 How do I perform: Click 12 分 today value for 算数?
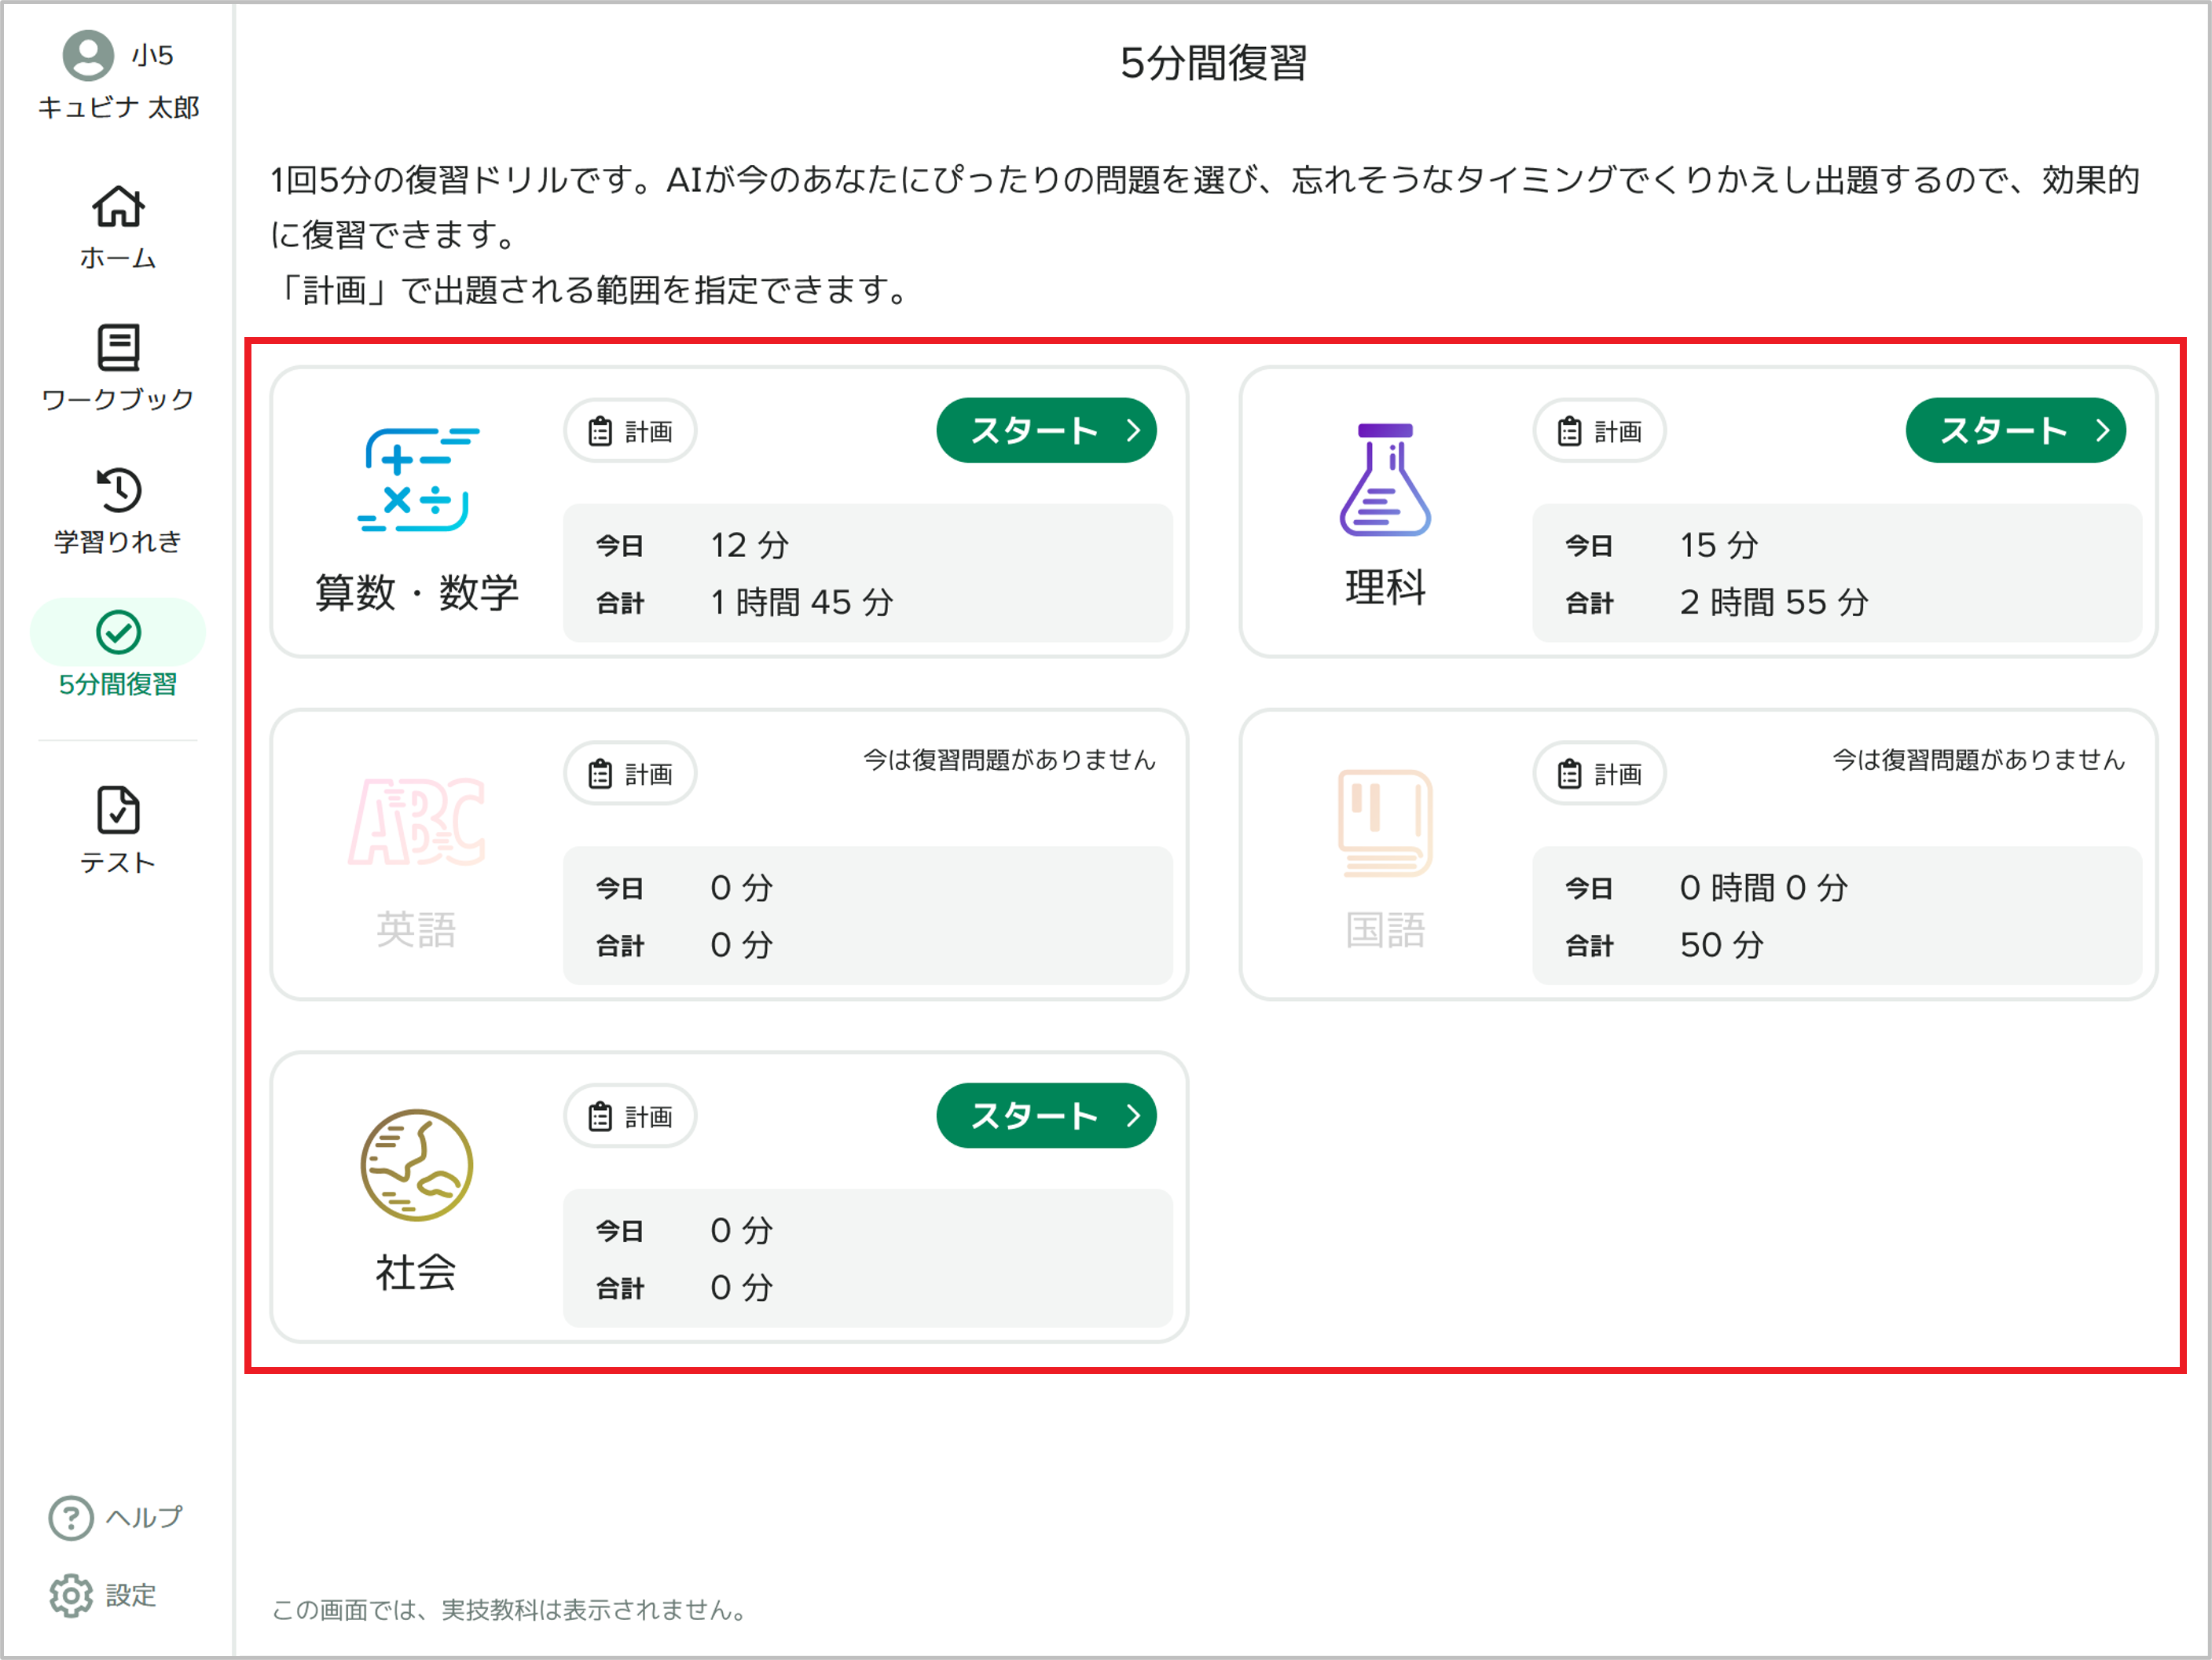pos(749,545)
